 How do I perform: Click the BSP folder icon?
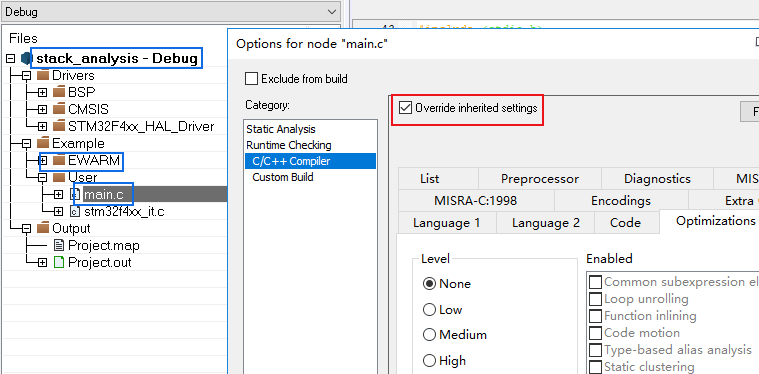tap(59, 91)
